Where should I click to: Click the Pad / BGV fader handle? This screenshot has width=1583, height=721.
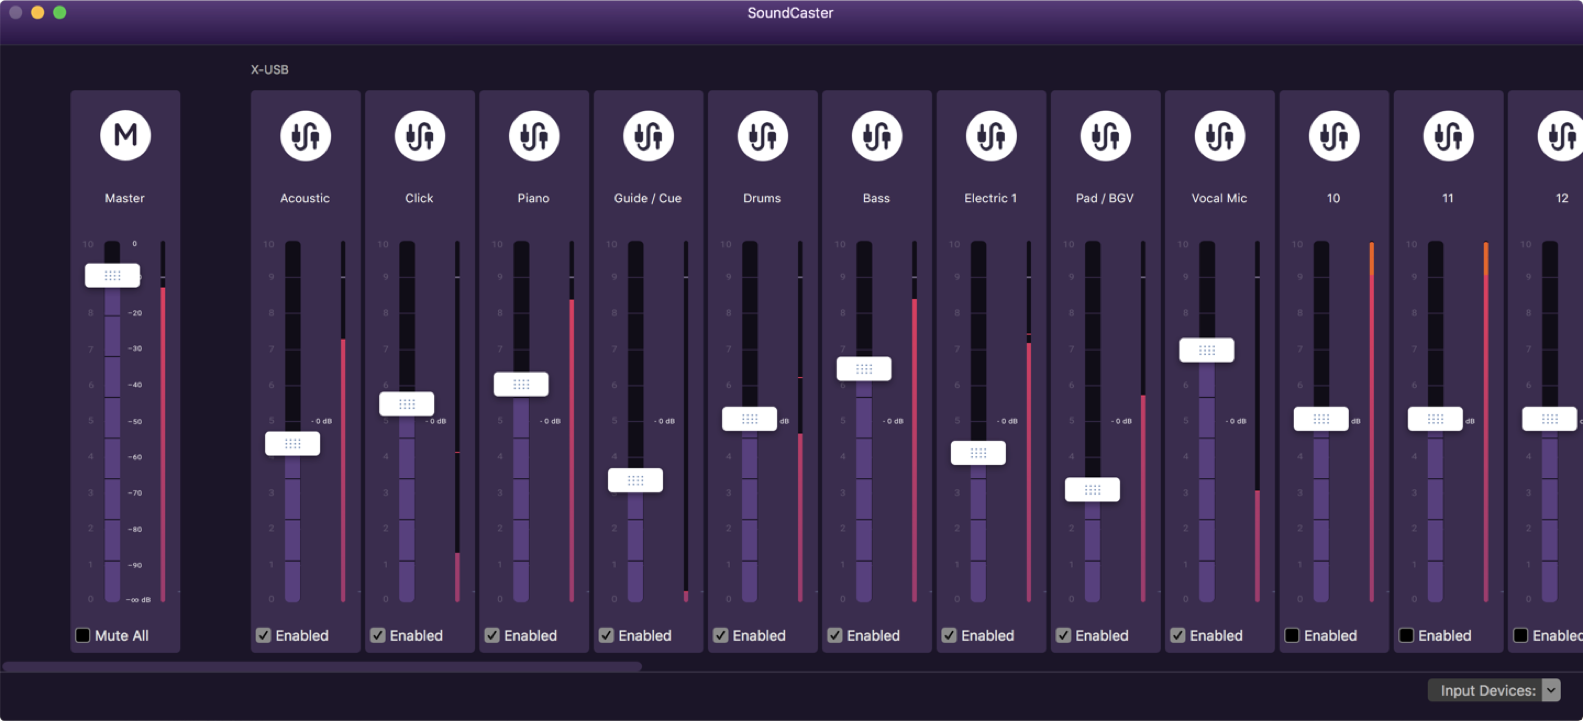point(1092,490)
